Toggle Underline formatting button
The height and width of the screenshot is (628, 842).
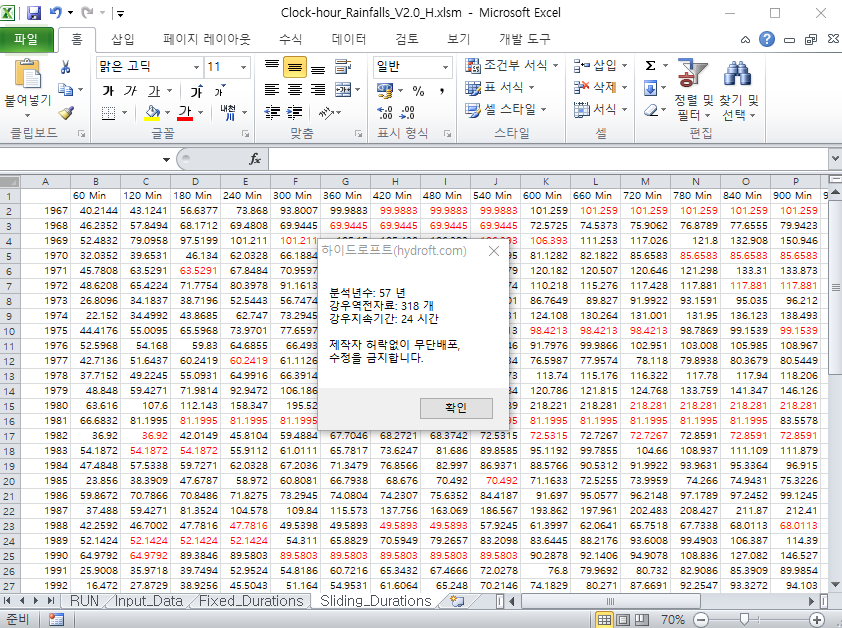click(x=154, y=91)
